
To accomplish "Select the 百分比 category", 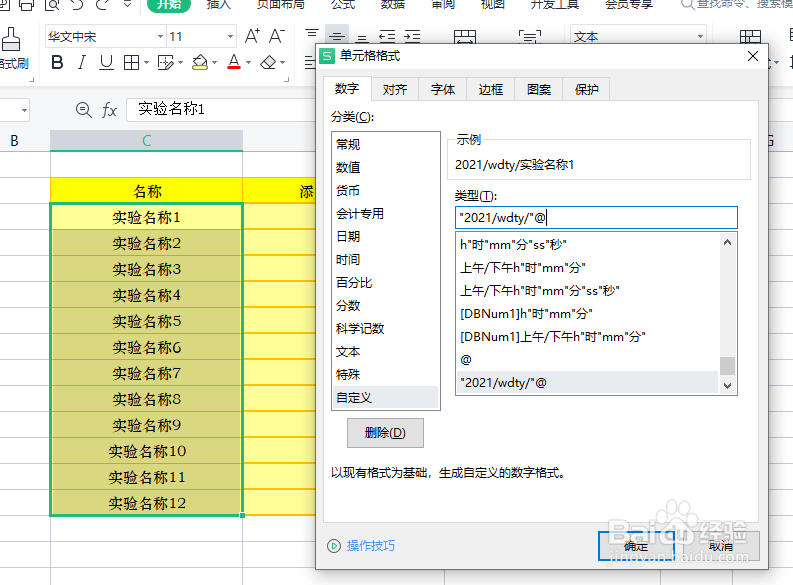I will click(385, 283).
